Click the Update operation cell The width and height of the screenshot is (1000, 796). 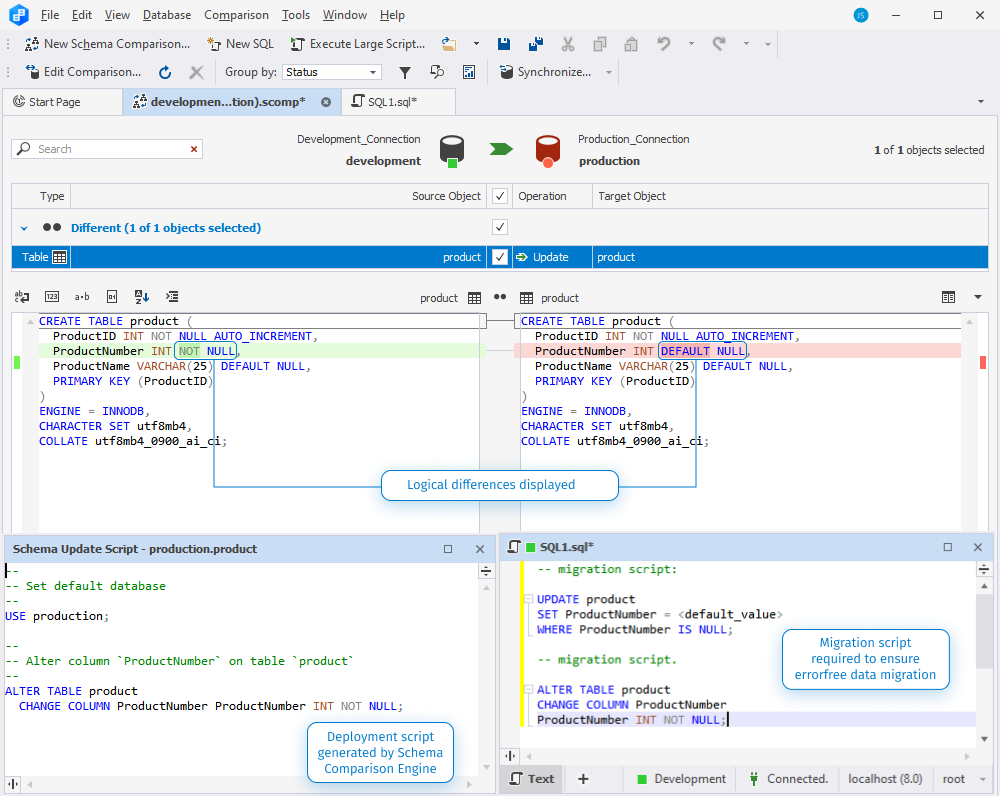(552, 257)
